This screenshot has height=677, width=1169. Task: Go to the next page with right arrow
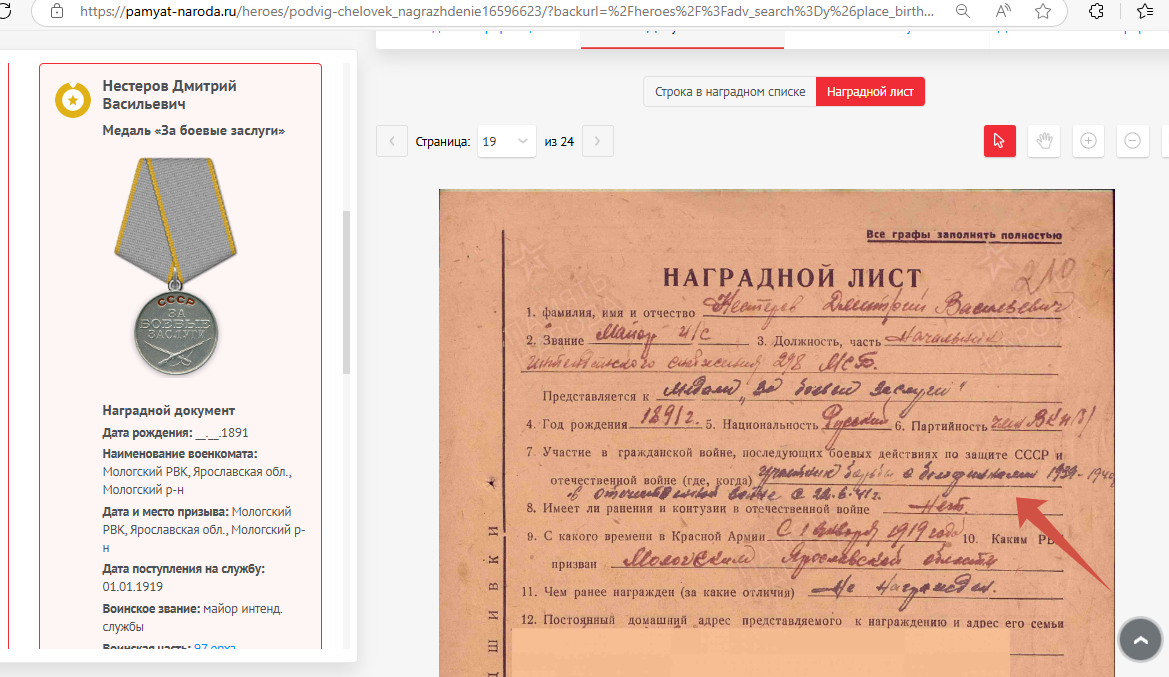tap(597, 141)
